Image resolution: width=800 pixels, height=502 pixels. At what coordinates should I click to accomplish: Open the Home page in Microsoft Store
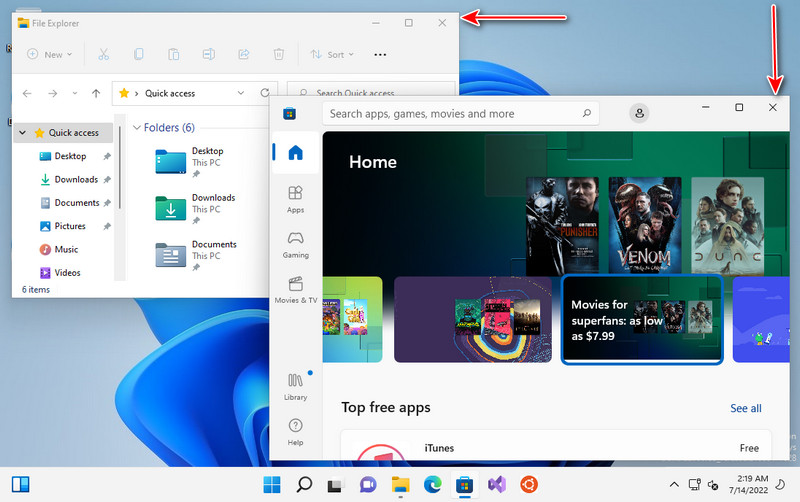pos(295,153)
